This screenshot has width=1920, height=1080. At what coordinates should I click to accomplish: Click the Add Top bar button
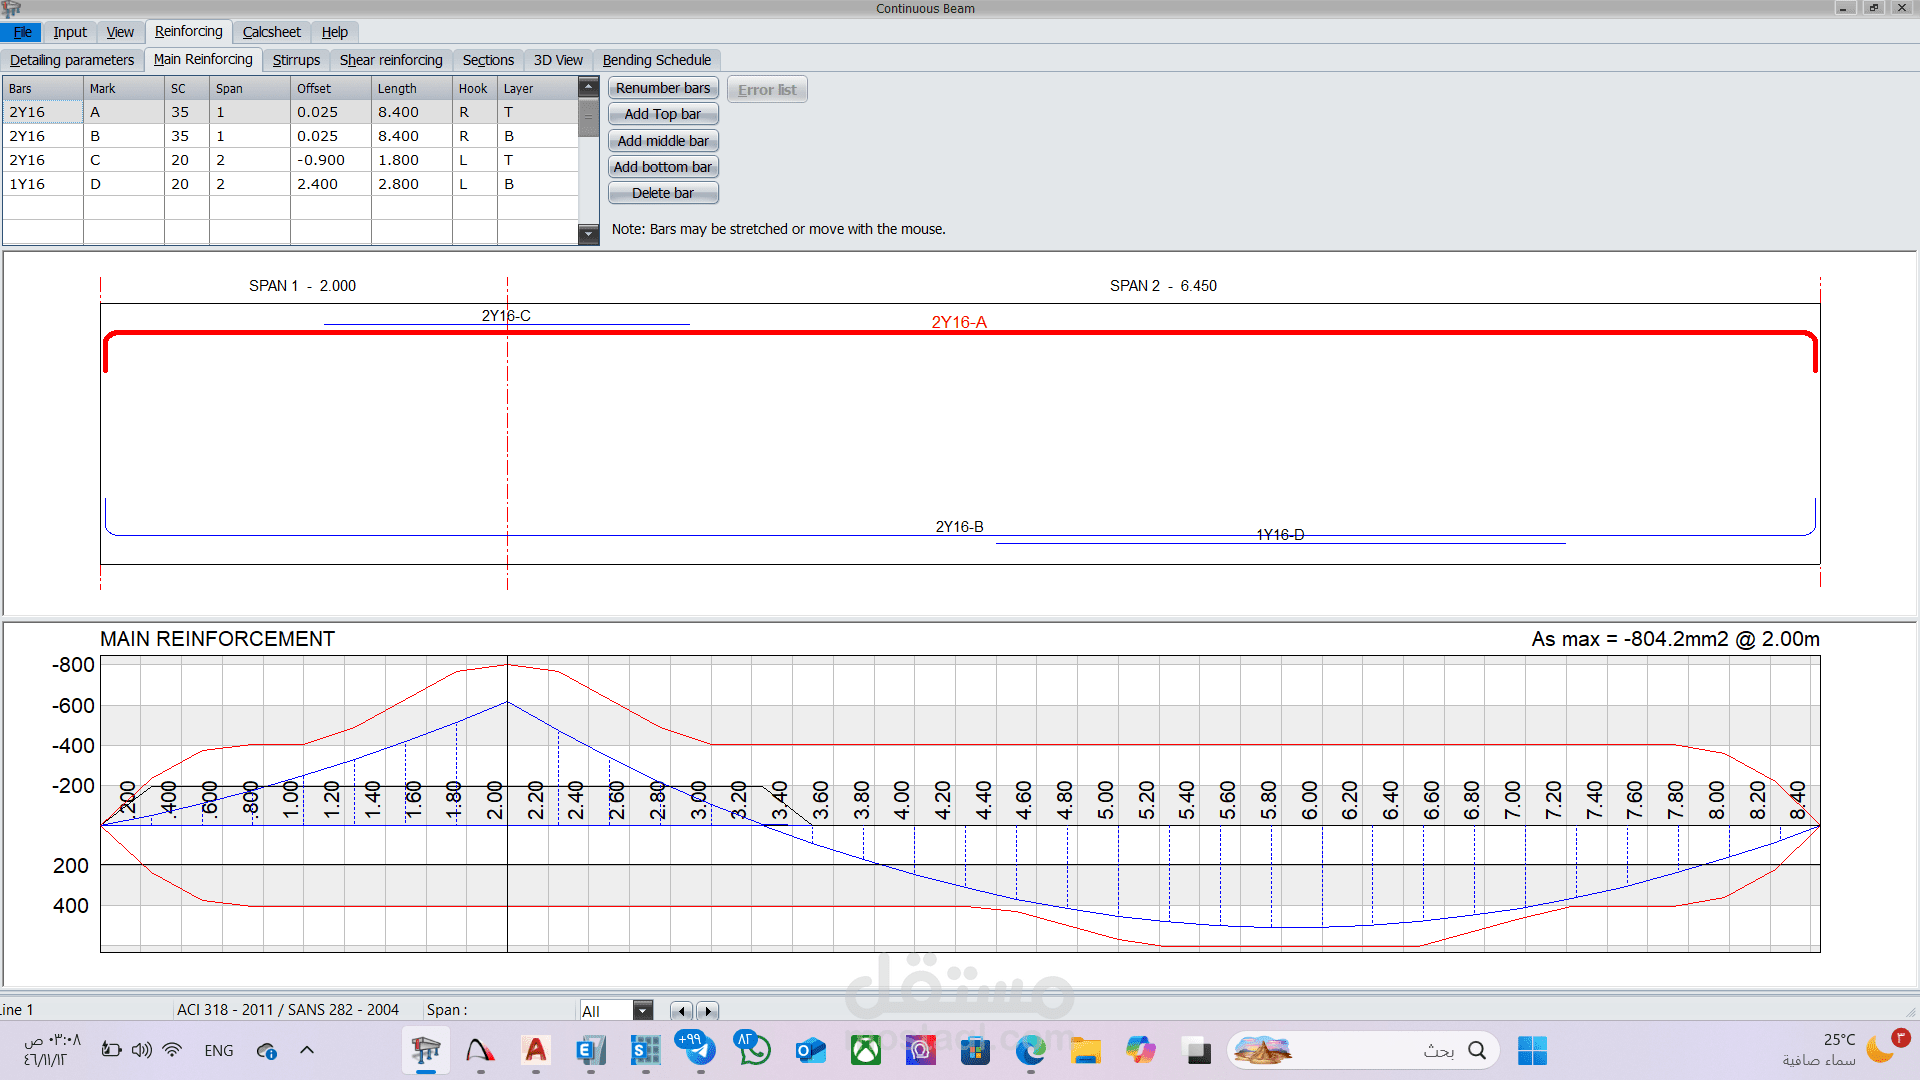tap(662, 114)
